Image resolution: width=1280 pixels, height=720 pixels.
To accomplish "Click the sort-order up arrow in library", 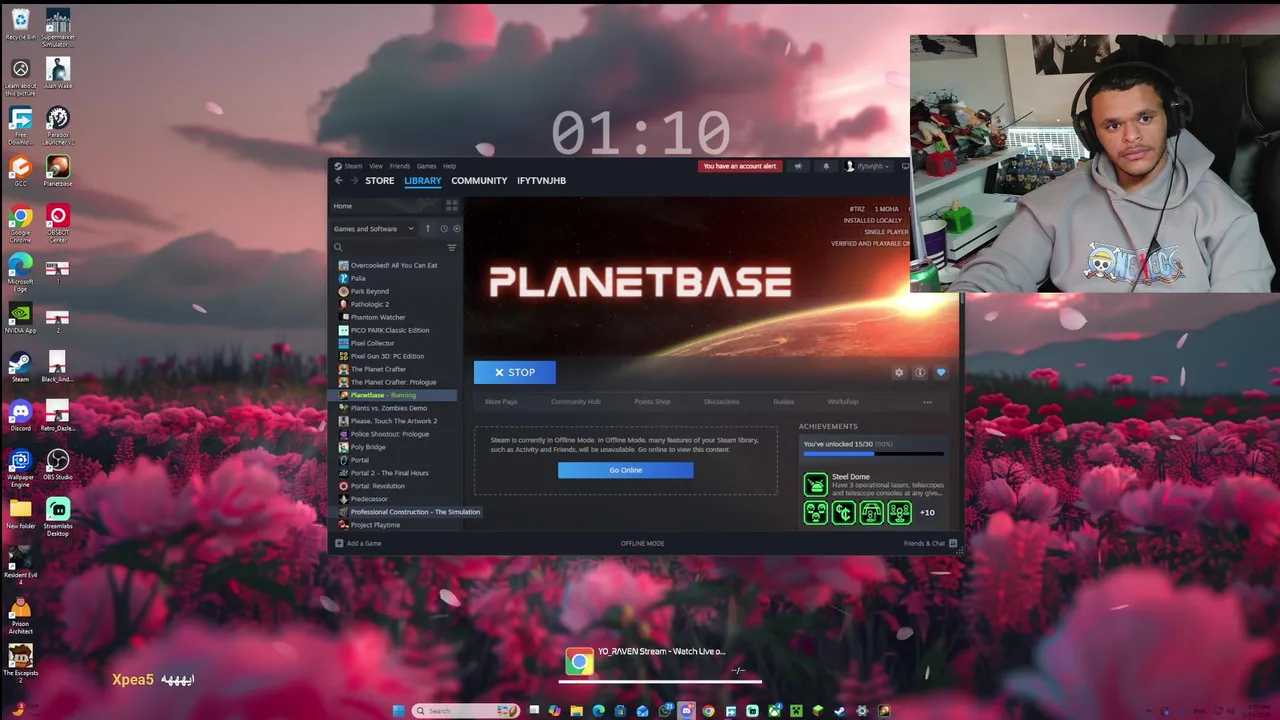I will click(x=428, y=229).
